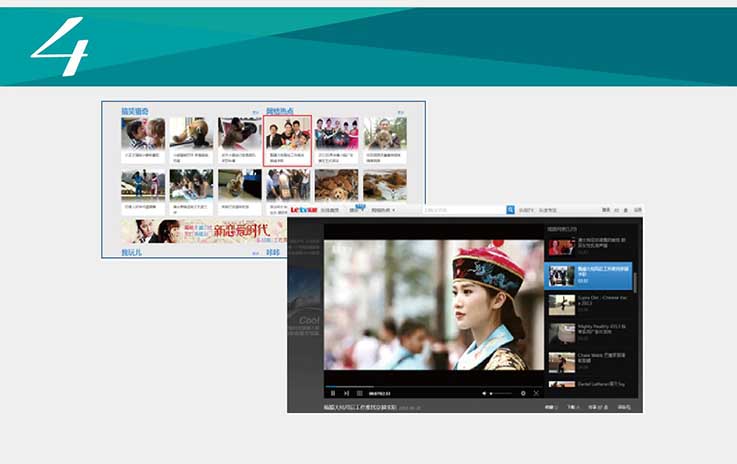
Task: Click the LeTV logo in player header
Action: coord(303,210)
